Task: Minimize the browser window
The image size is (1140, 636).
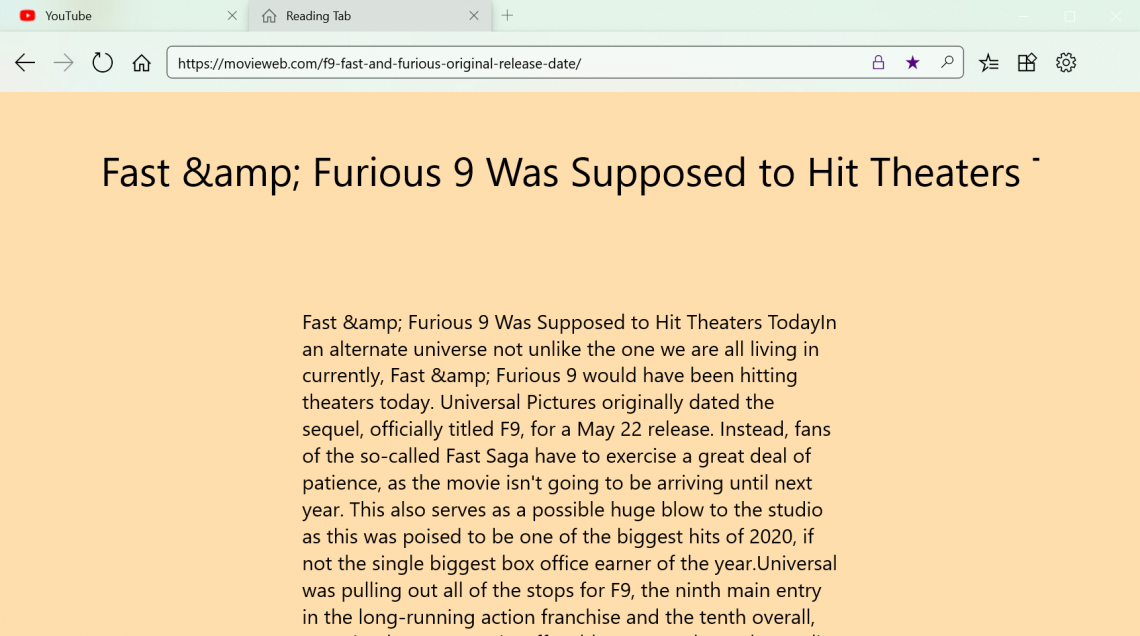Action: 1023,16
